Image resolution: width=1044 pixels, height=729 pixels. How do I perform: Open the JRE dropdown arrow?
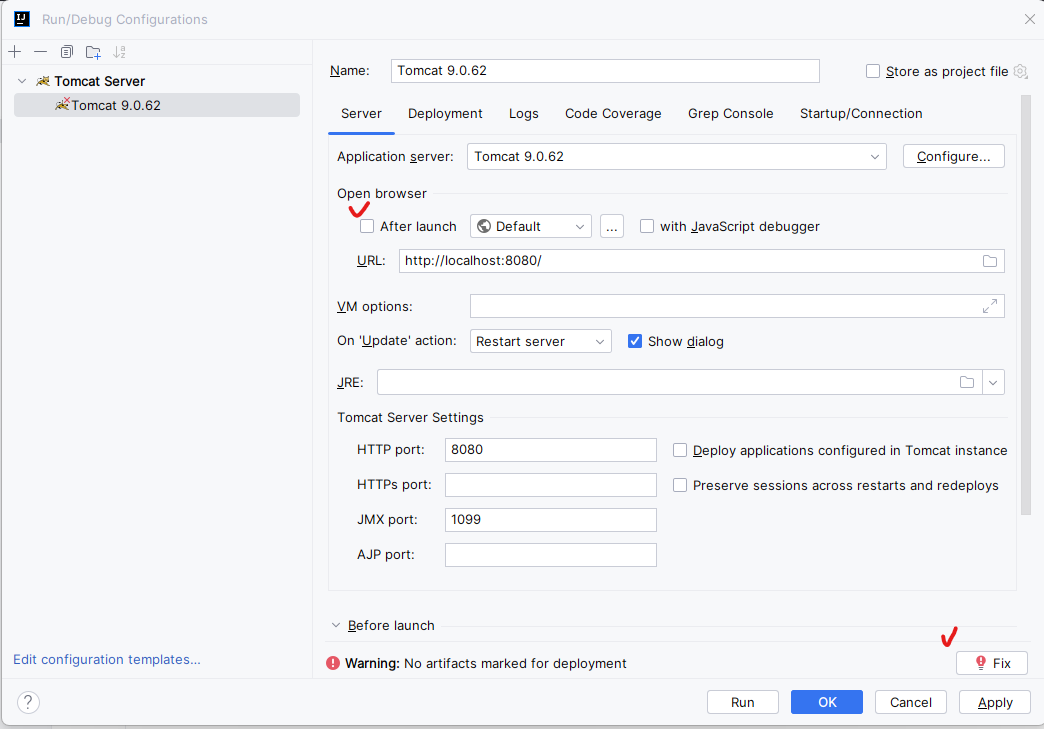click(x=993, y=382)
